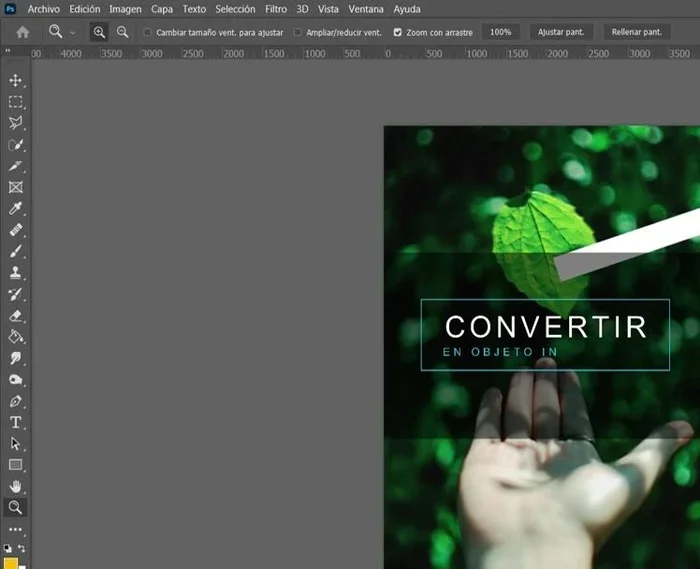Select the Eyedropper tool
Viewport: 700px width, 569px height.
click(x=15, y=208)
